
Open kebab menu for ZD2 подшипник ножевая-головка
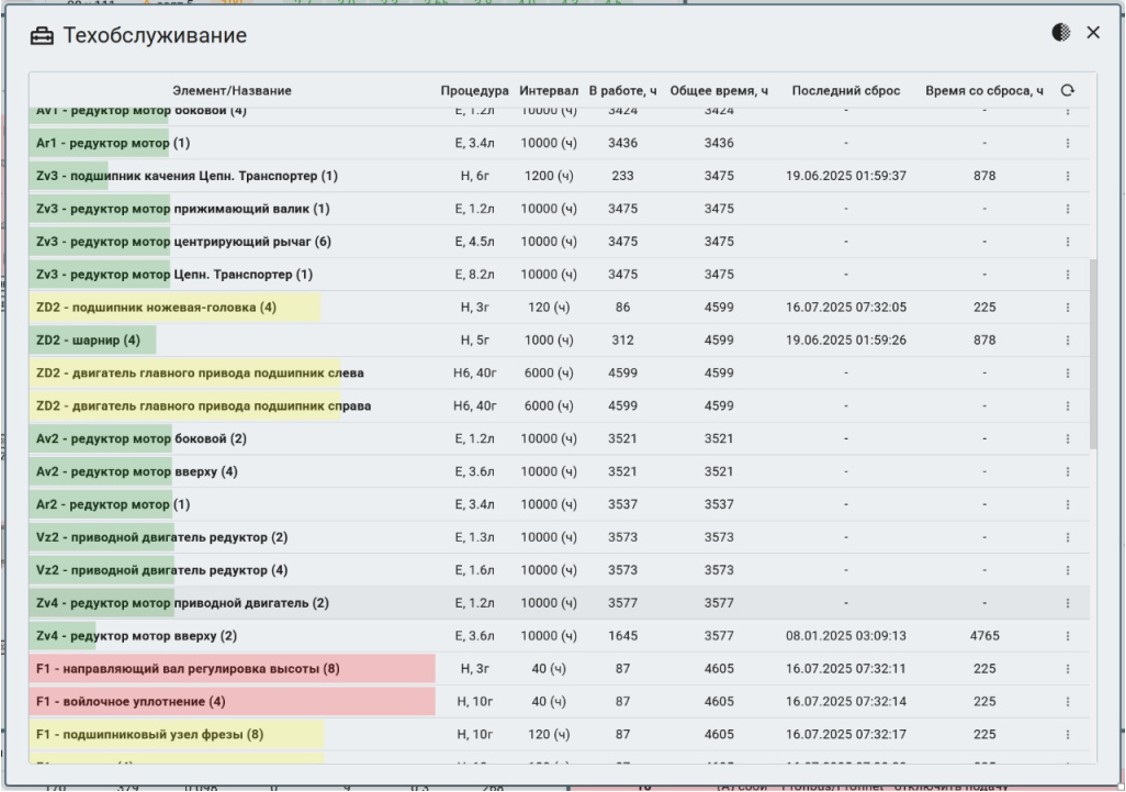point(1067,308)
